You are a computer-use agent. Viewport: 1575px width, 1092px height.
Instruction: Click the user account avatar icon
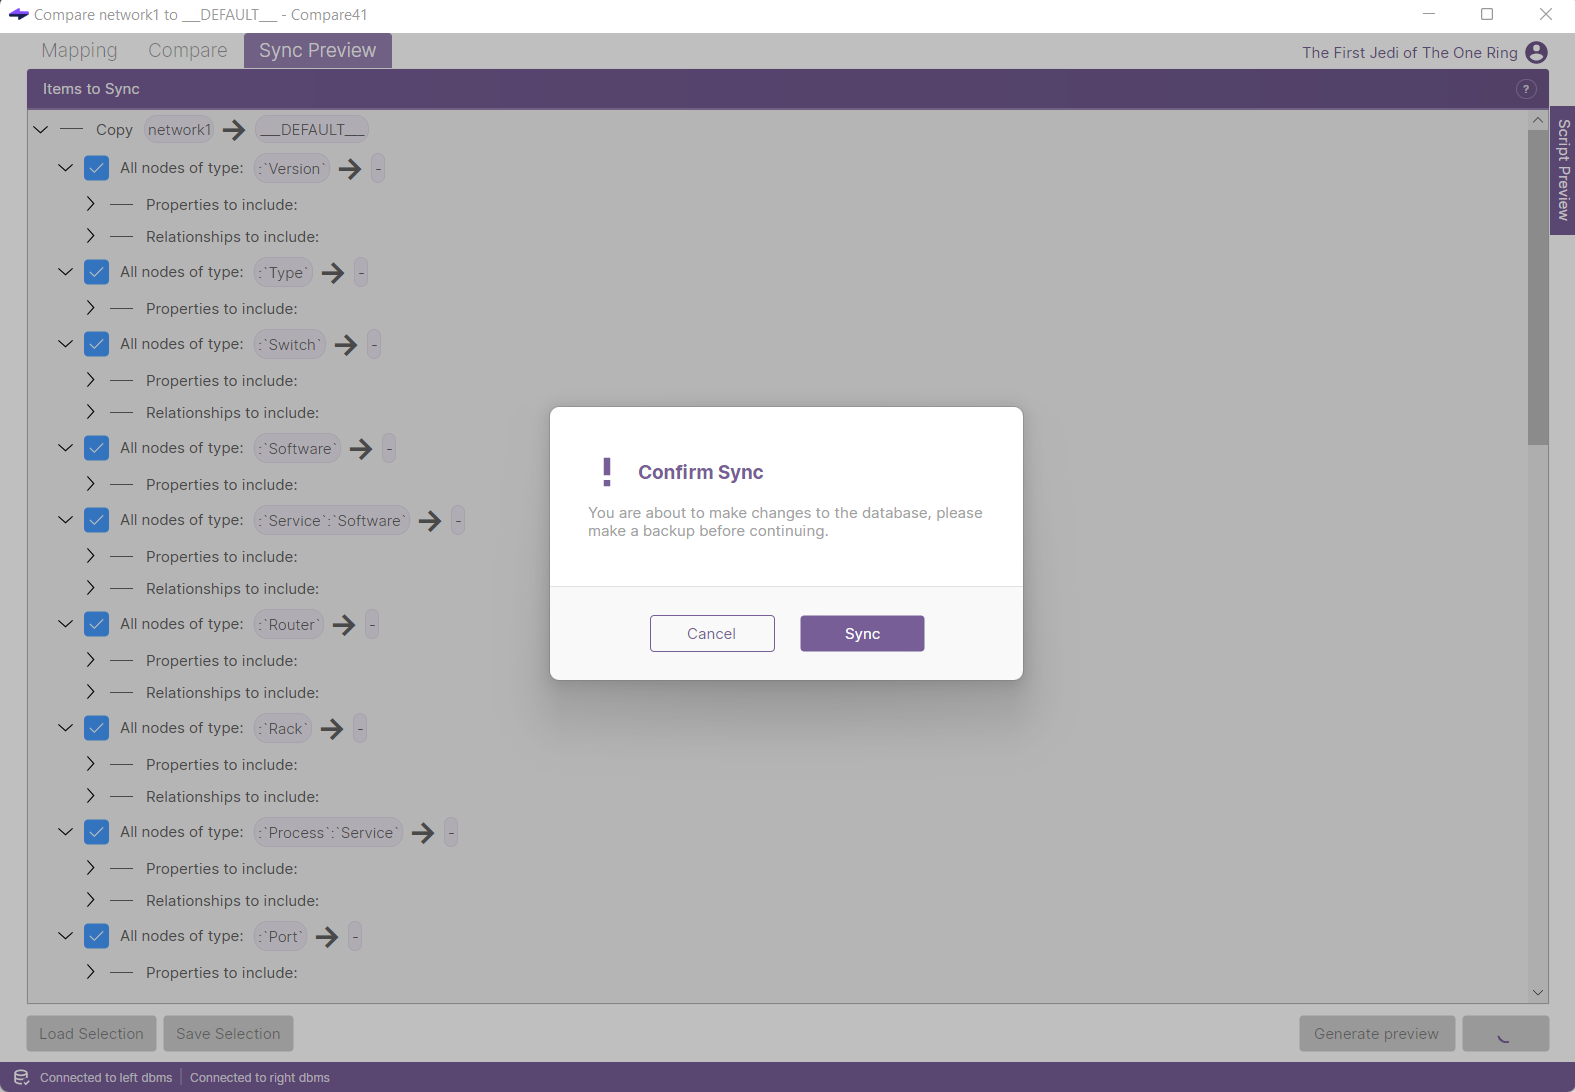coord(1537,52)
